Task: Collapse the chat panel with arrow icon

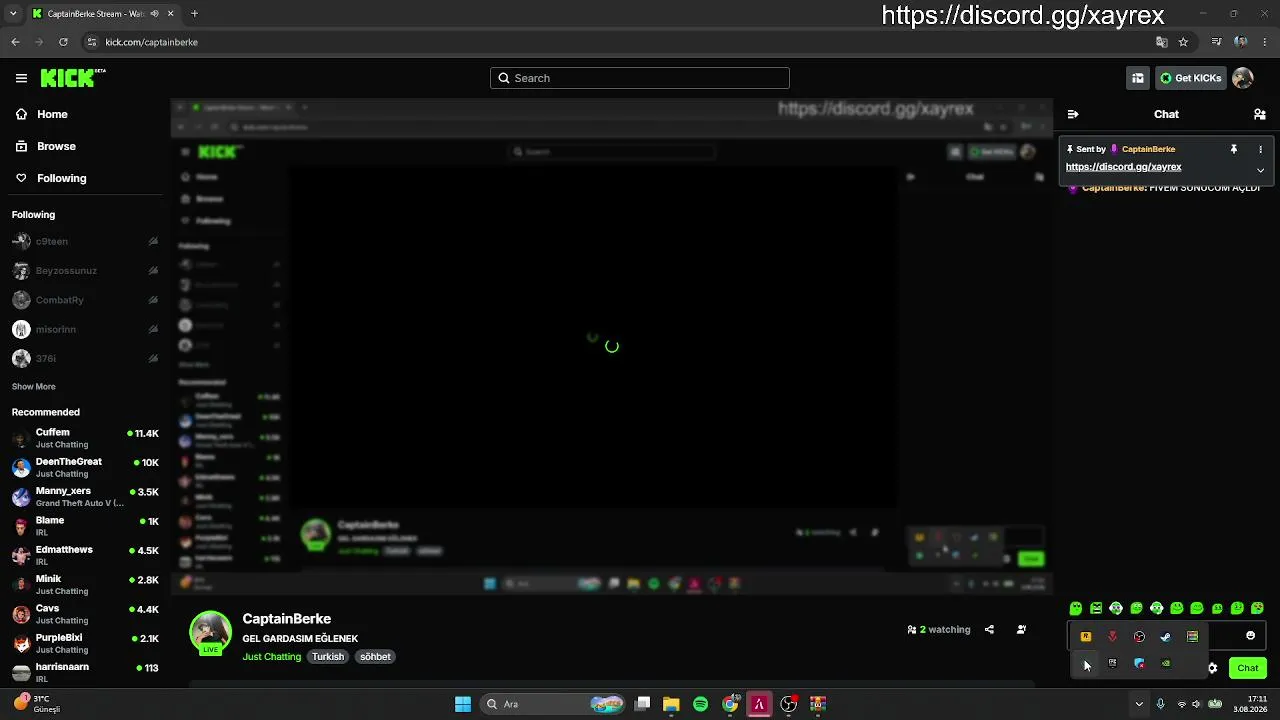Action: pos(1073,114)
